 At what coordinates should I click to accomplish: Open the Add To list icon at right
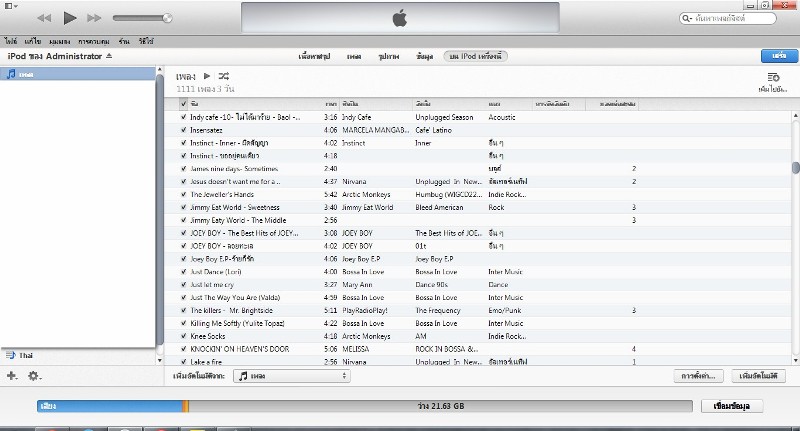[x=773, y=79]
